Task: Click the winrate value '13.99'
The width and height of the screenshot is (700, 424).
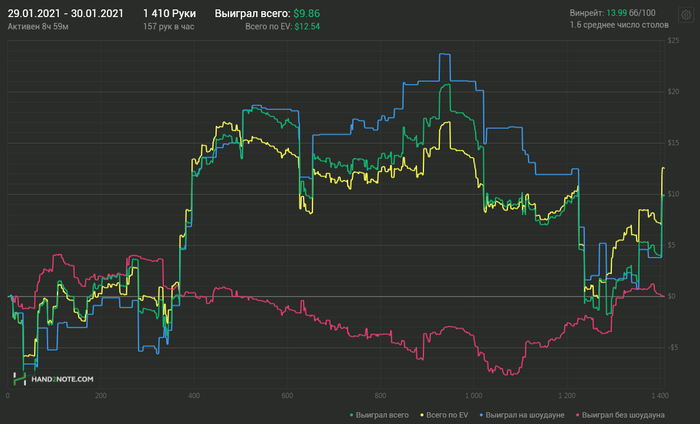Action: click(617, 13)
